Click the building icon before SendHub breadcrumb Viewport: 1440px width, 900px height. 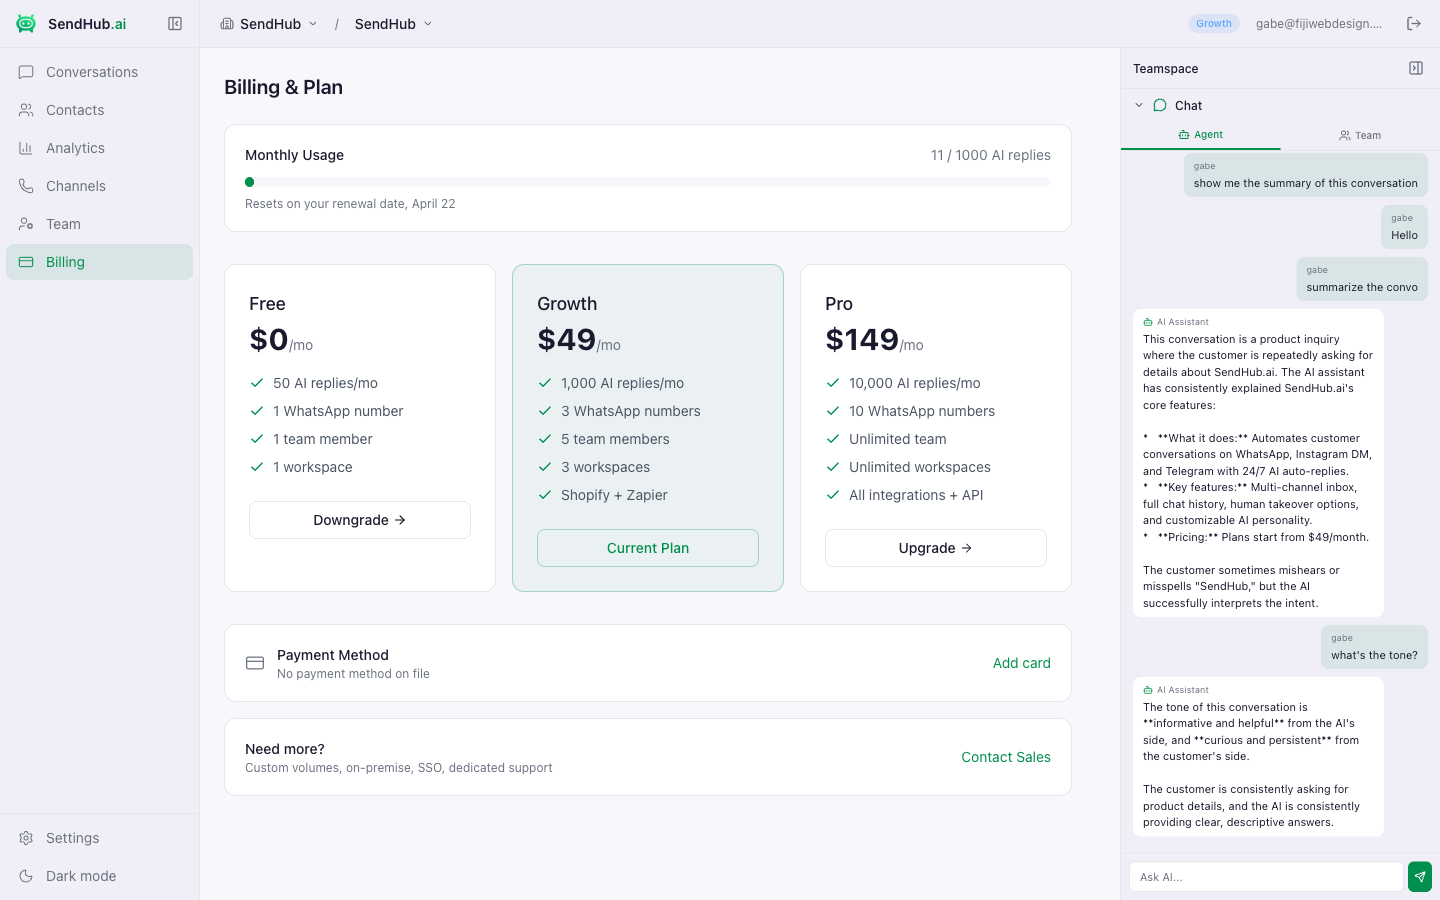pyautogui.click(x=227, y=24)
